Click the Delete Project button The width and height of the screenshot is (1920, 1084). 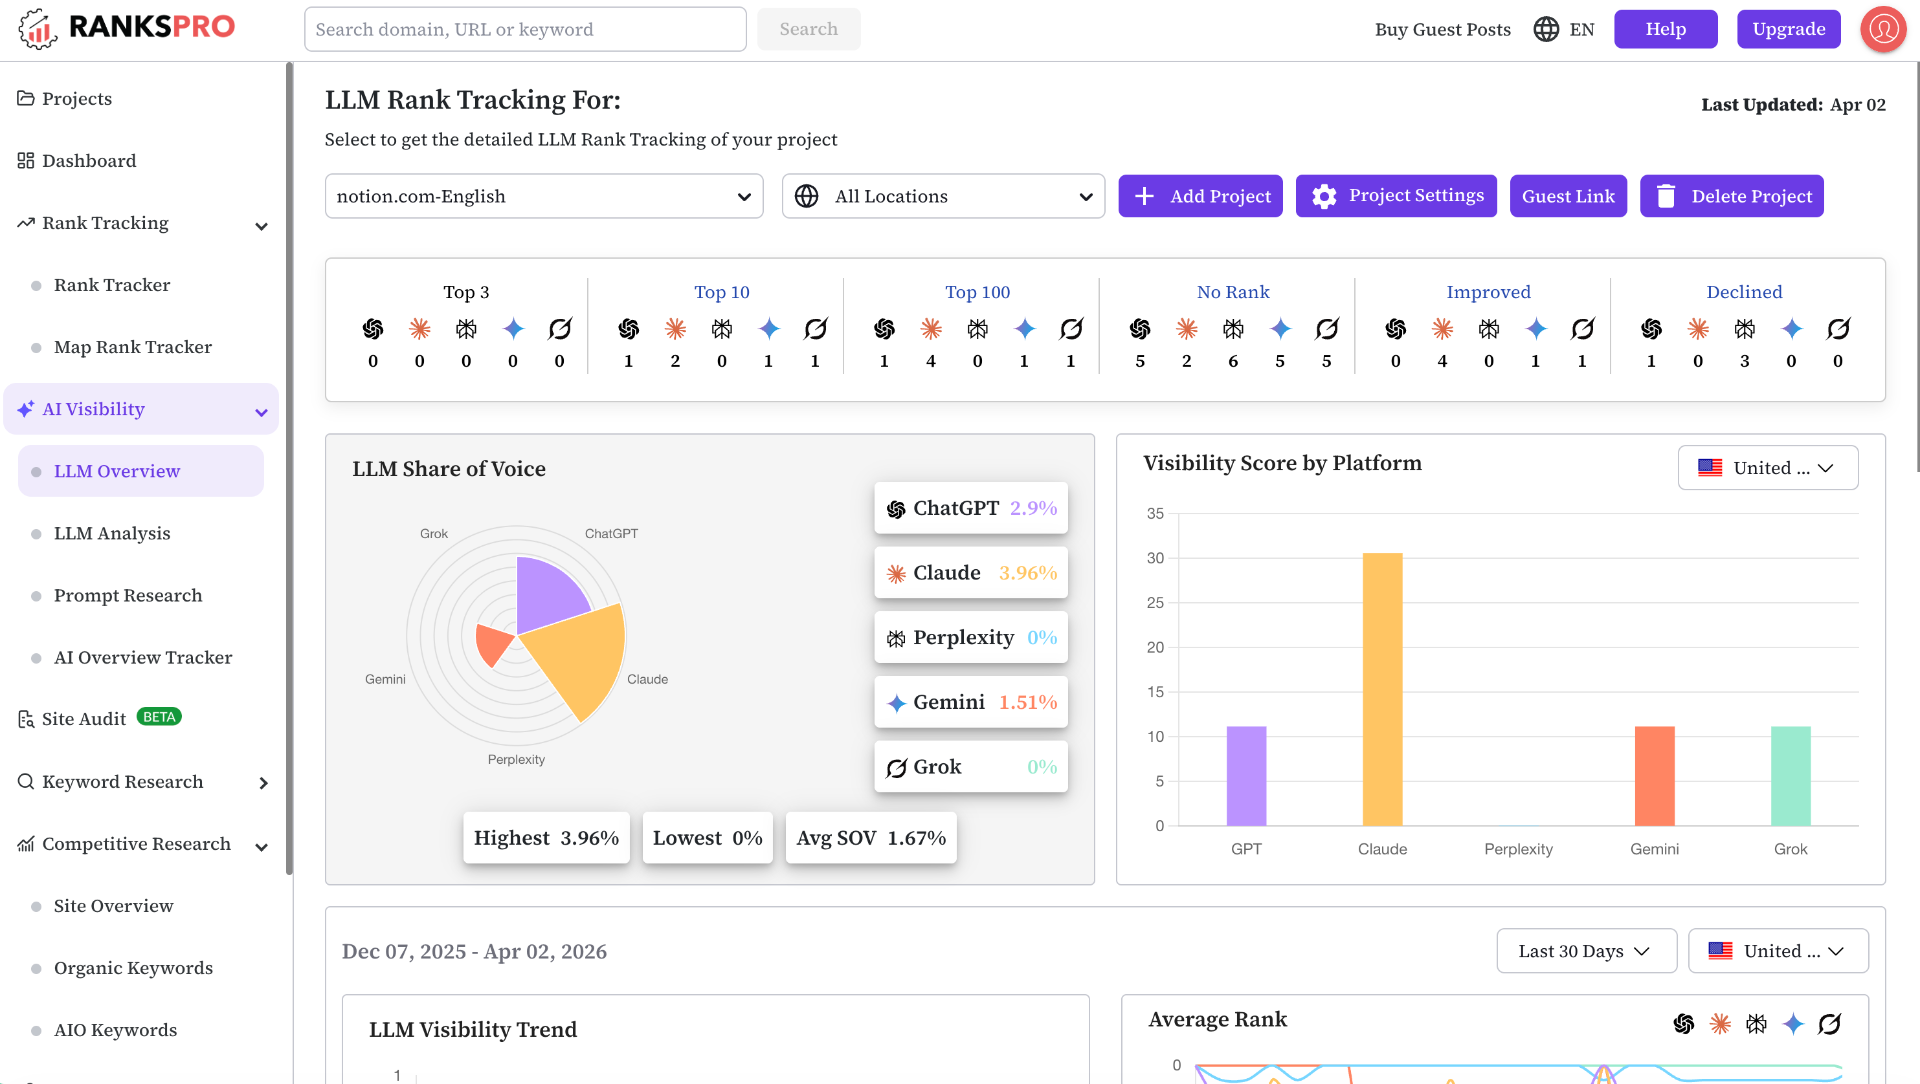click(1732, 196)
